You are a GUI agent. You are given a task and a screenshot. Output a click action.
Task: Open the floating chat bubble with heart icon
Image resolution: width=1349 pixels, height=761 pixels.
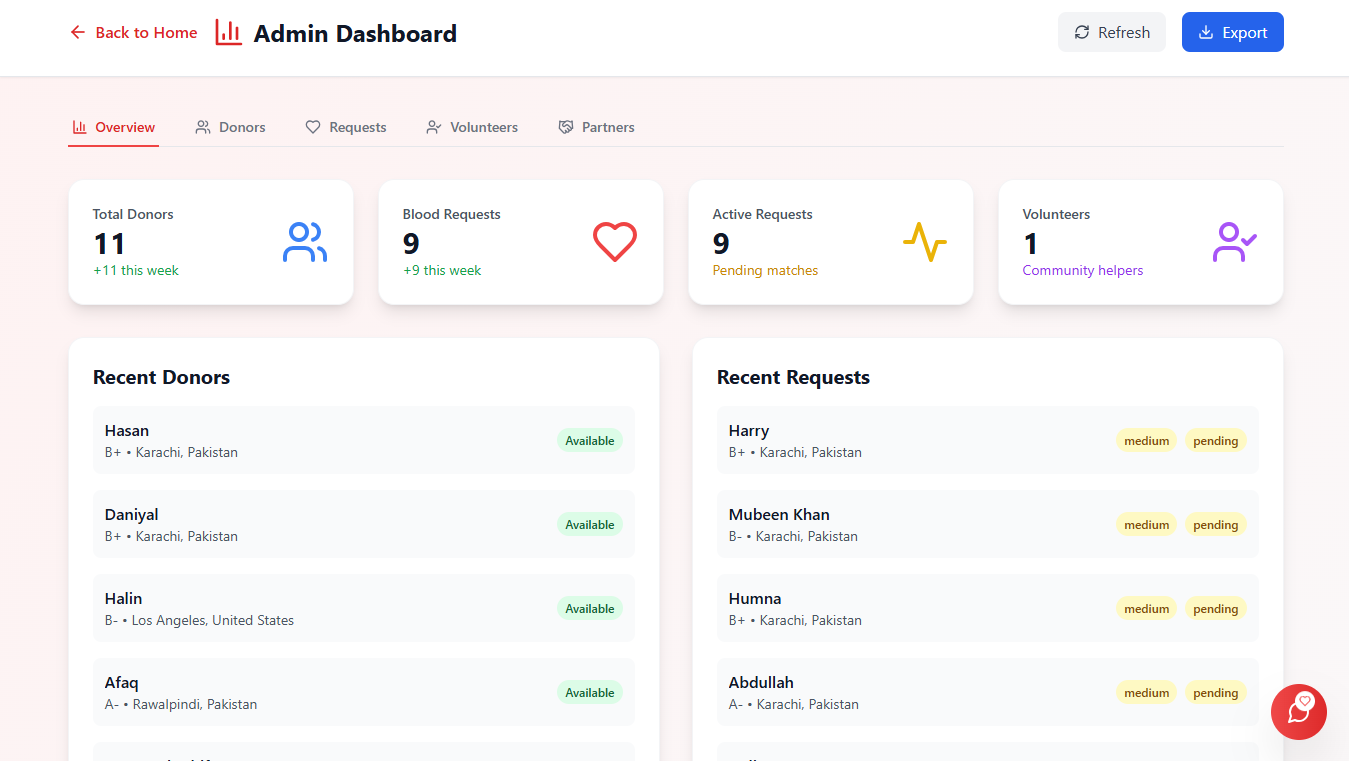(x=1298, y=712)
